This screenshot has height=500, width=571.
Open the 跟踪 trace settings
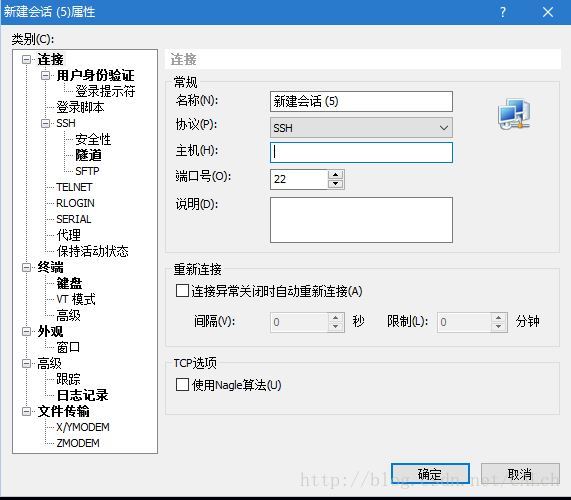[x=68, y=379]
